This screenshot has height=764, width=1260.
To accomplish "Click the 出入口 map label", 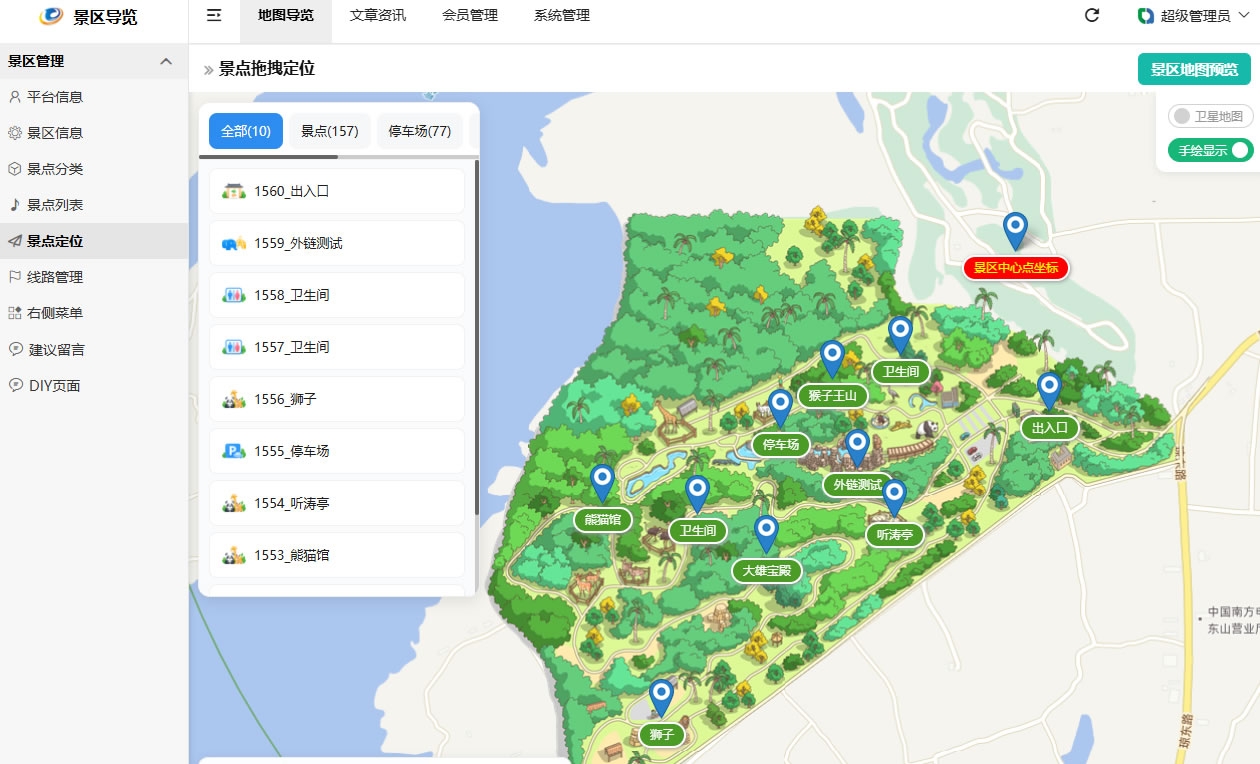I will (x=1050, y=428).
